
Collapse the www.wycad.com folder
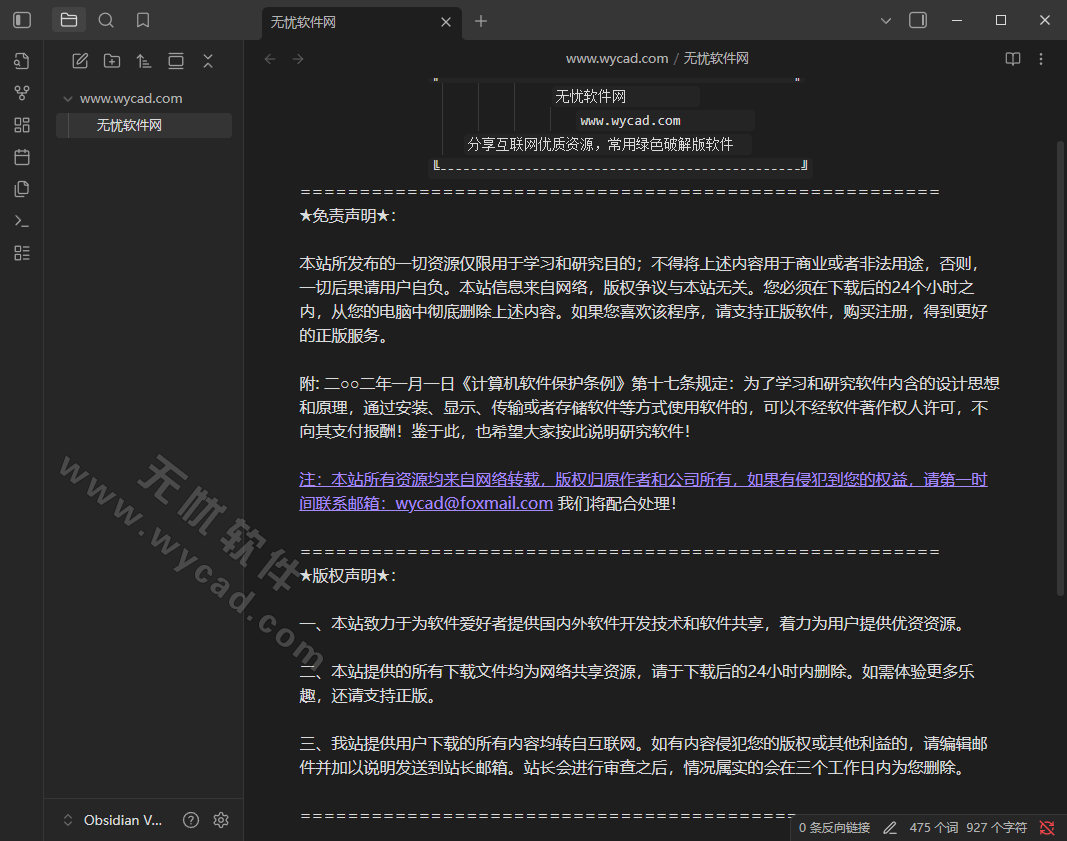tap(68, 98)
